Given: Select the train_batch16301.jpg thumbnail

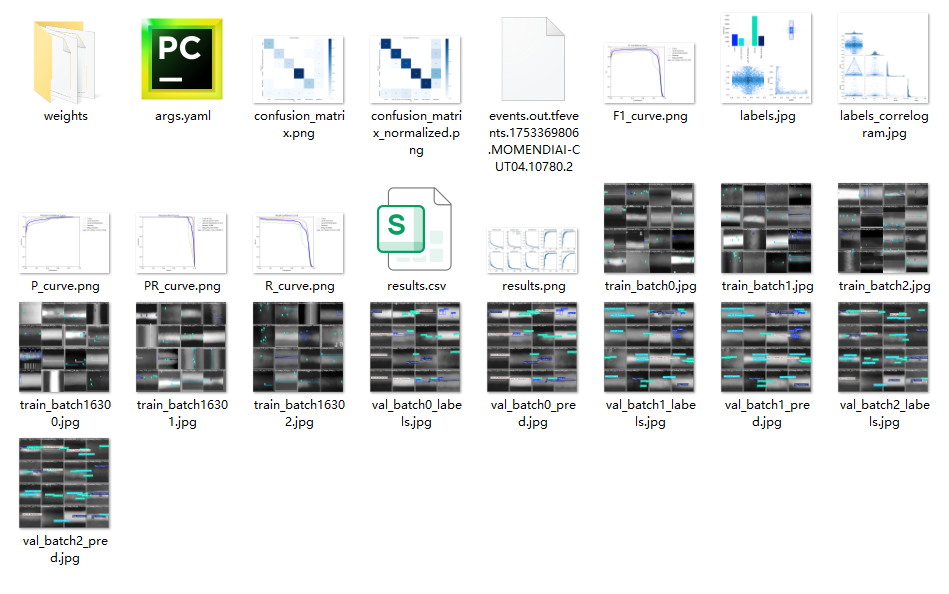Looking at the screenshot, I should coord(182,347).
